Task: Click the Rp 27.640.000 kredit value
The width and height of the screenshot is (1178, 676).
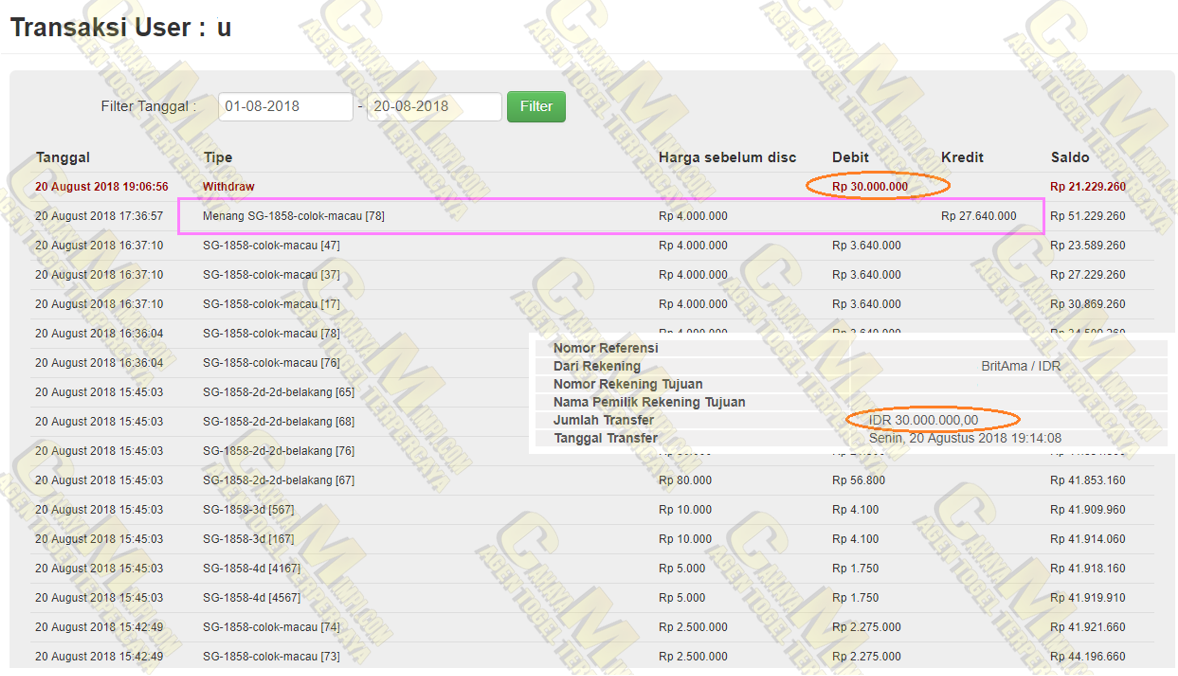Action: tap(978, 216)
